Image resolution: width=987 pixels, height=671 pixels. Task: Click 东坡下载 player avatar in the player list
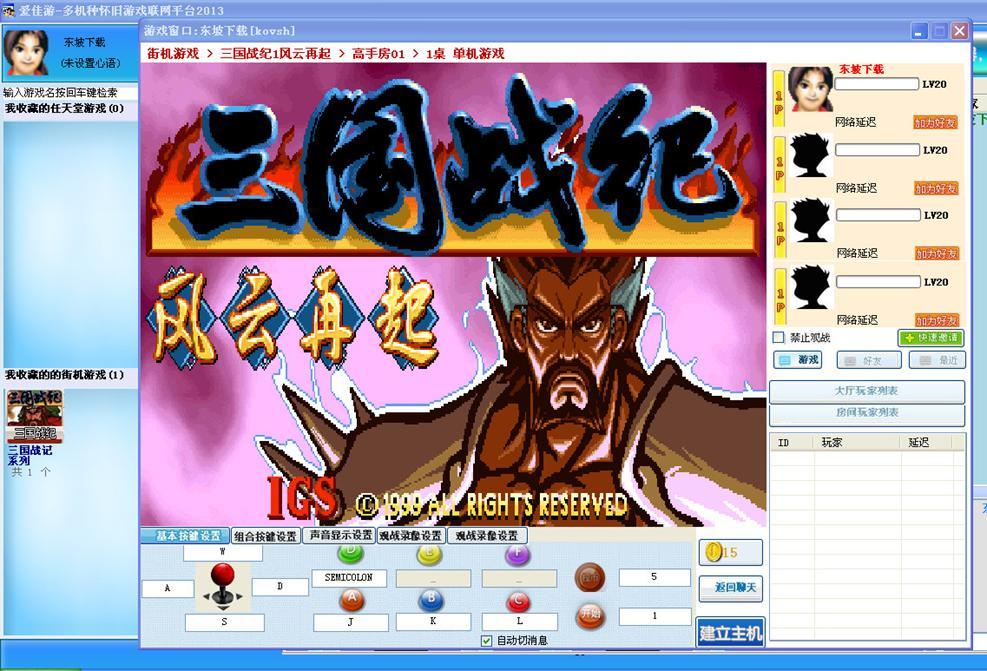[x=810, y=89]
